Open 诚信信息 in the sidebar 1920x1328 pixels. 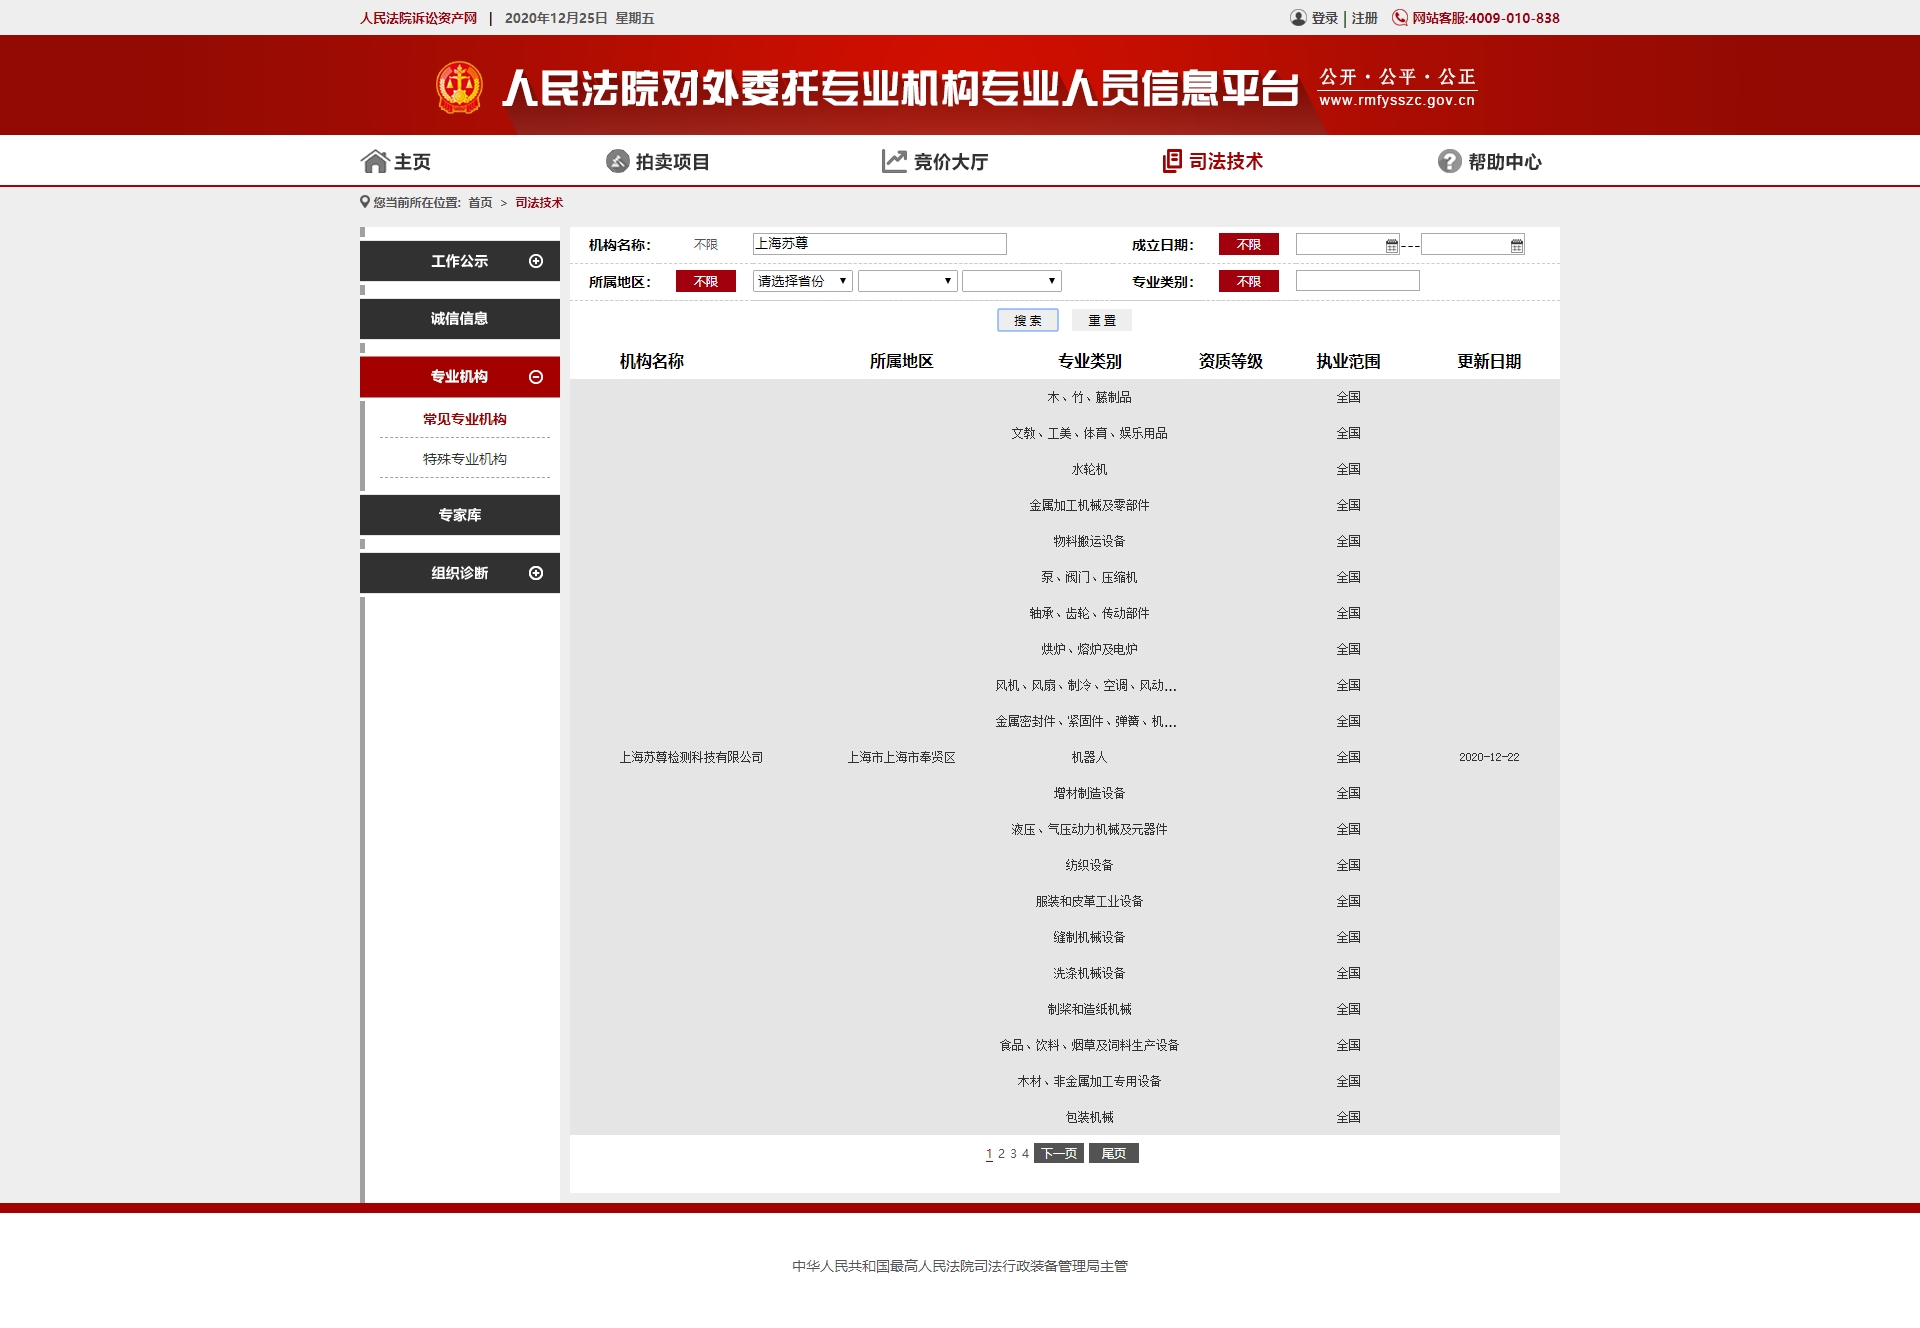click(x=460, y=319)
